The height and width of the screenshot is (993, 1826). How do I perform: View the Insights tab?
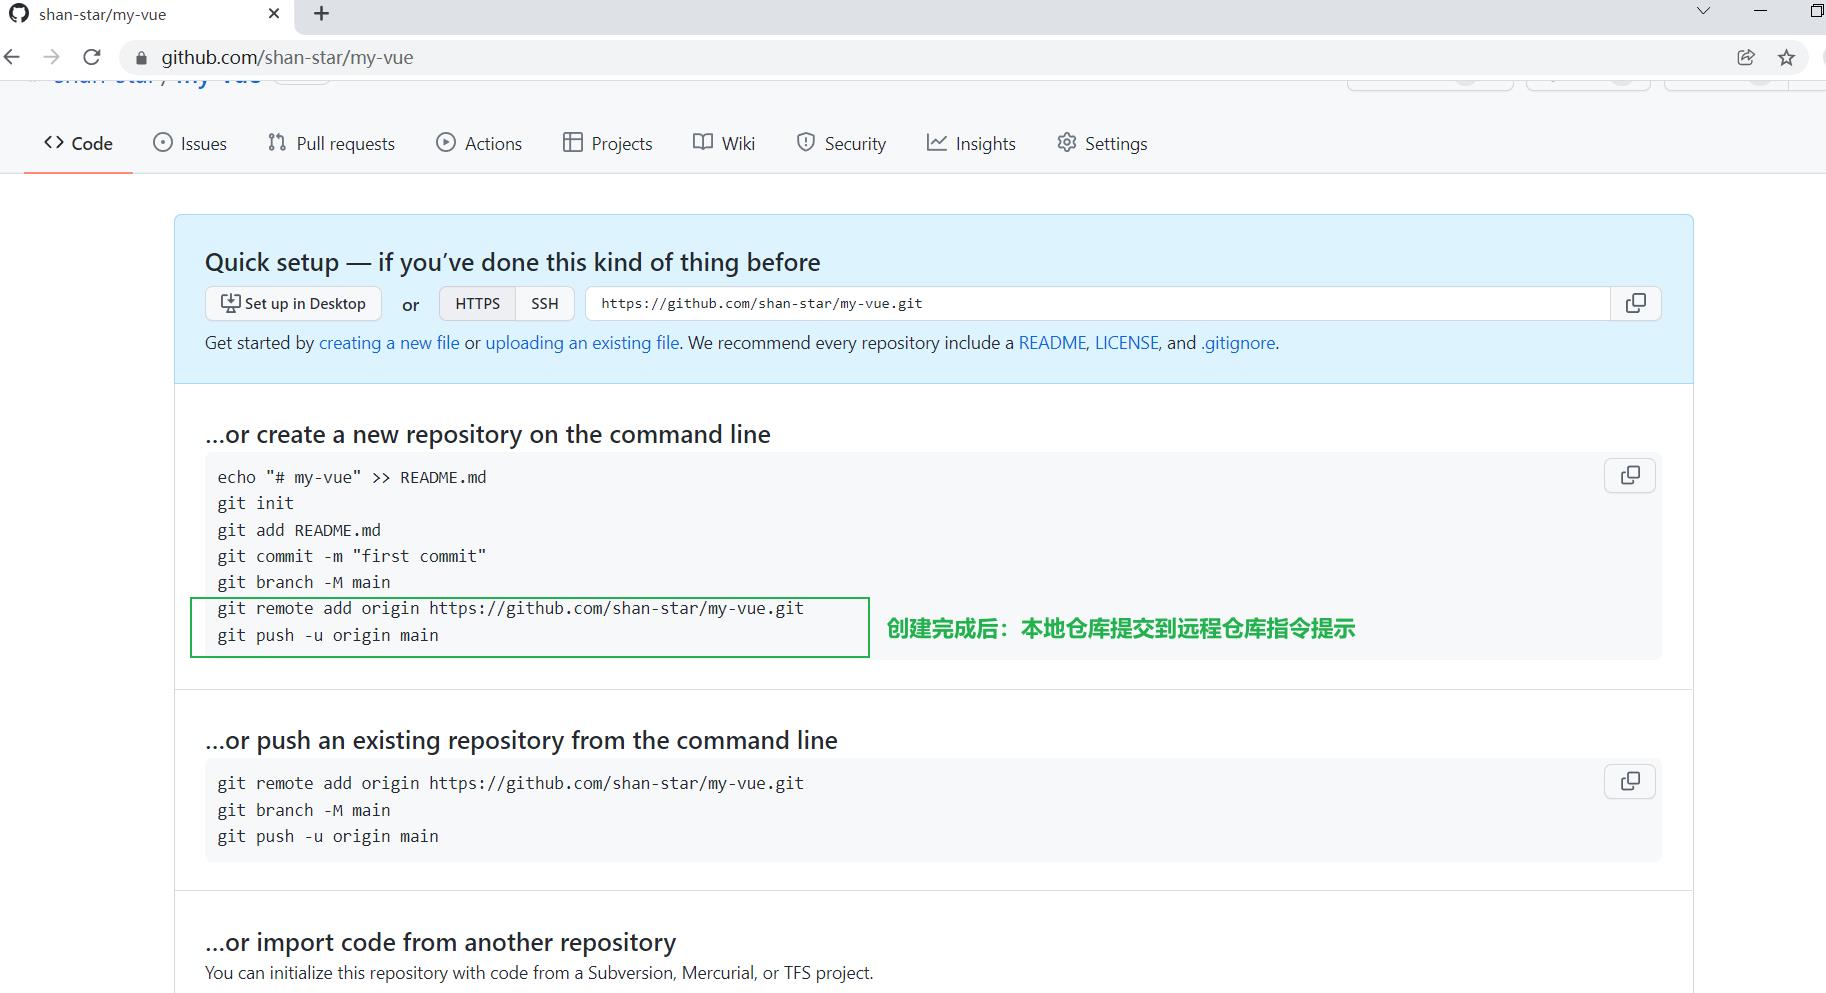[971, 143]
